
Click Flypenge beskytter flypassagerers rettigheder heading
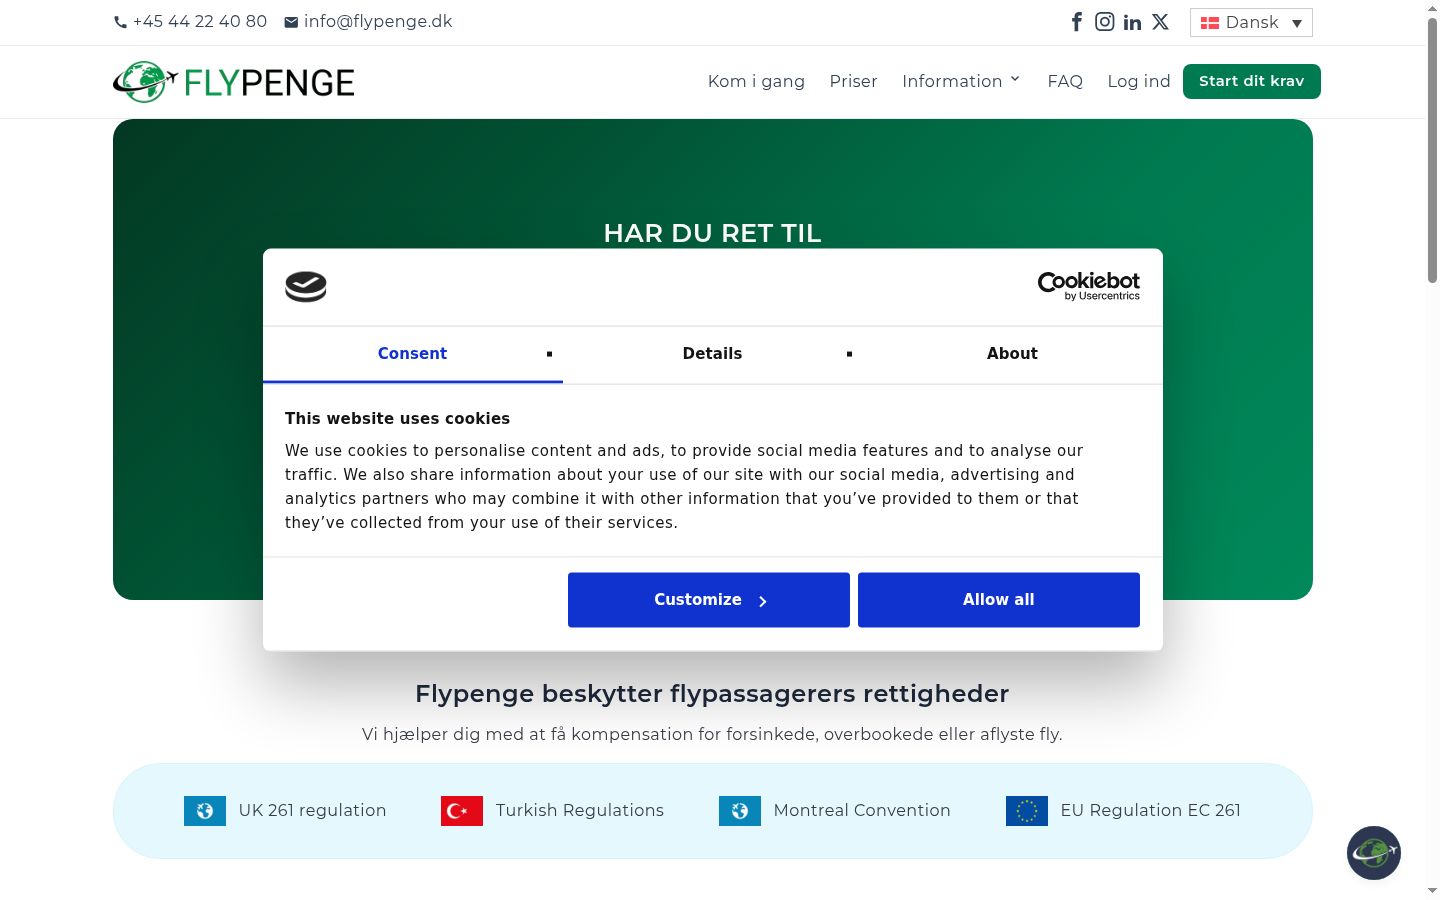712,694
